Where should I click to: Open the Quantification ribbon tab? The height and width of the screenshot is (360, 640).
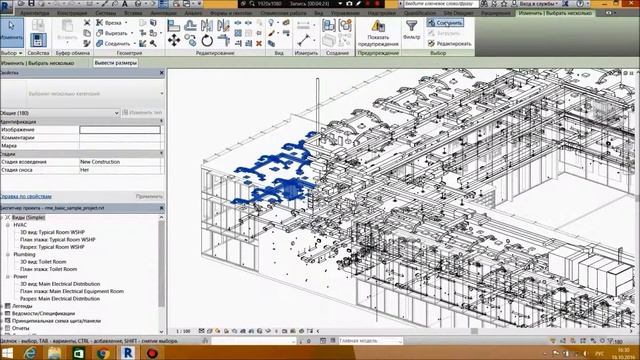[x=420, y=13]
